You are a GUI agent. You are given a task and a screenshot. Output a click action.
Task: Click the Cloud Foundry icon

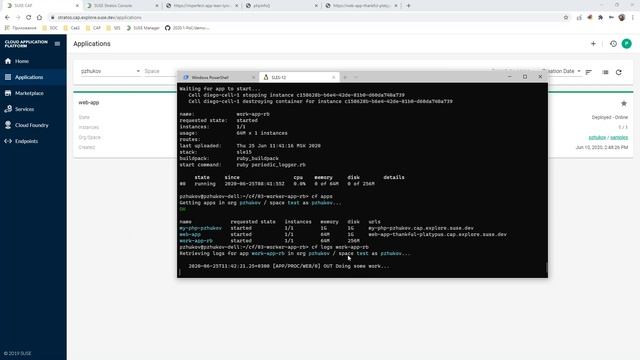(x=8, y=125)
